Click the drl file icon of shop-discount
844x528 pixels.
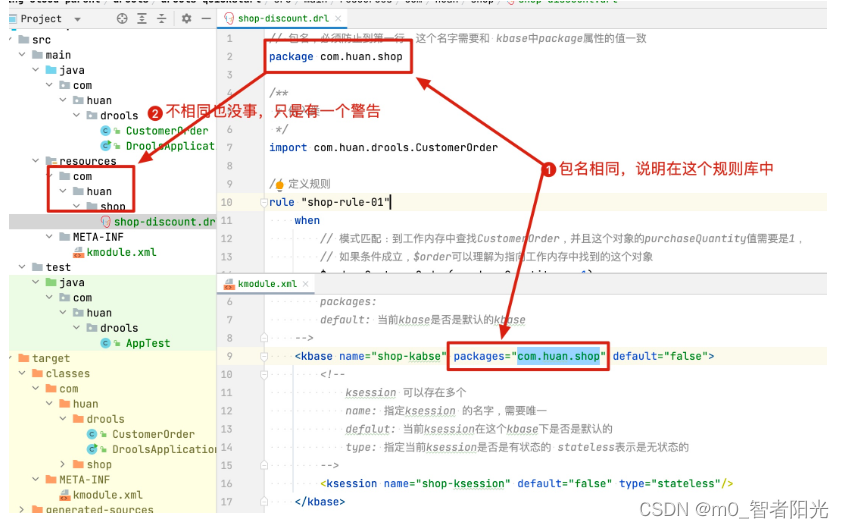click(x=106, y=222)
